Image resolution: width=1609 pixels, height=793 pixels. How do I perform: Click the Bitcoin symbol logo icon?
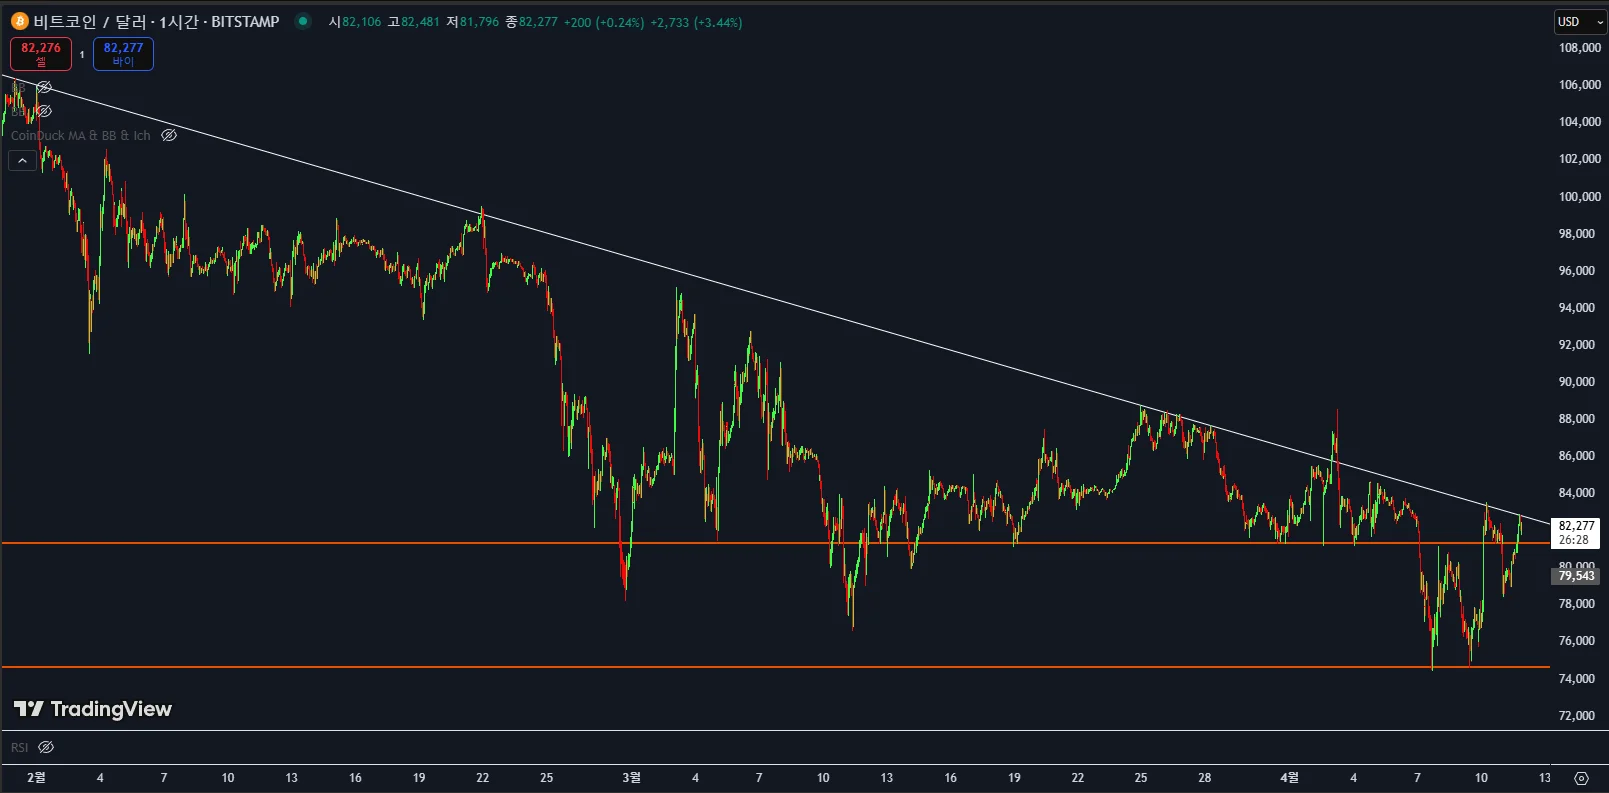tap(19, 21)
